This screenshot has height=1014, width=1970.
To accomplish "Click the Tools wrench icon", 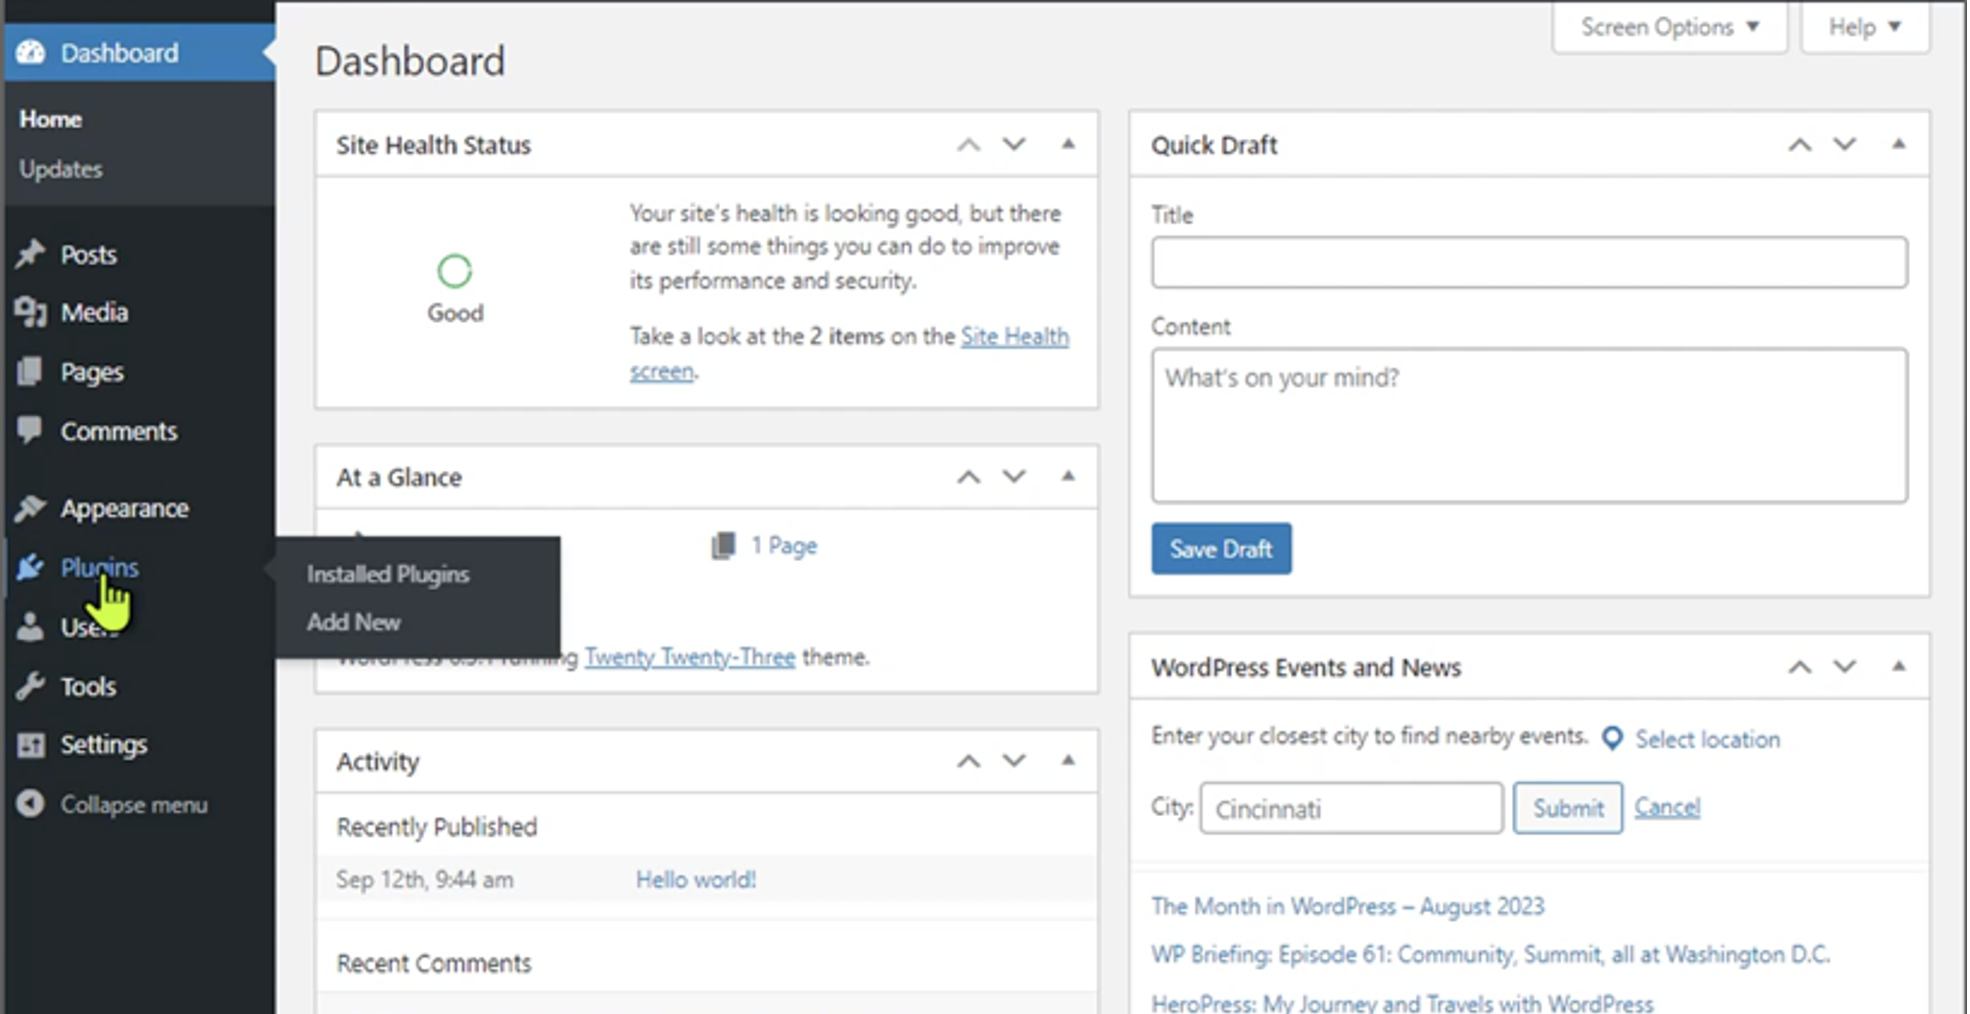I will click(x=30, y=686).
